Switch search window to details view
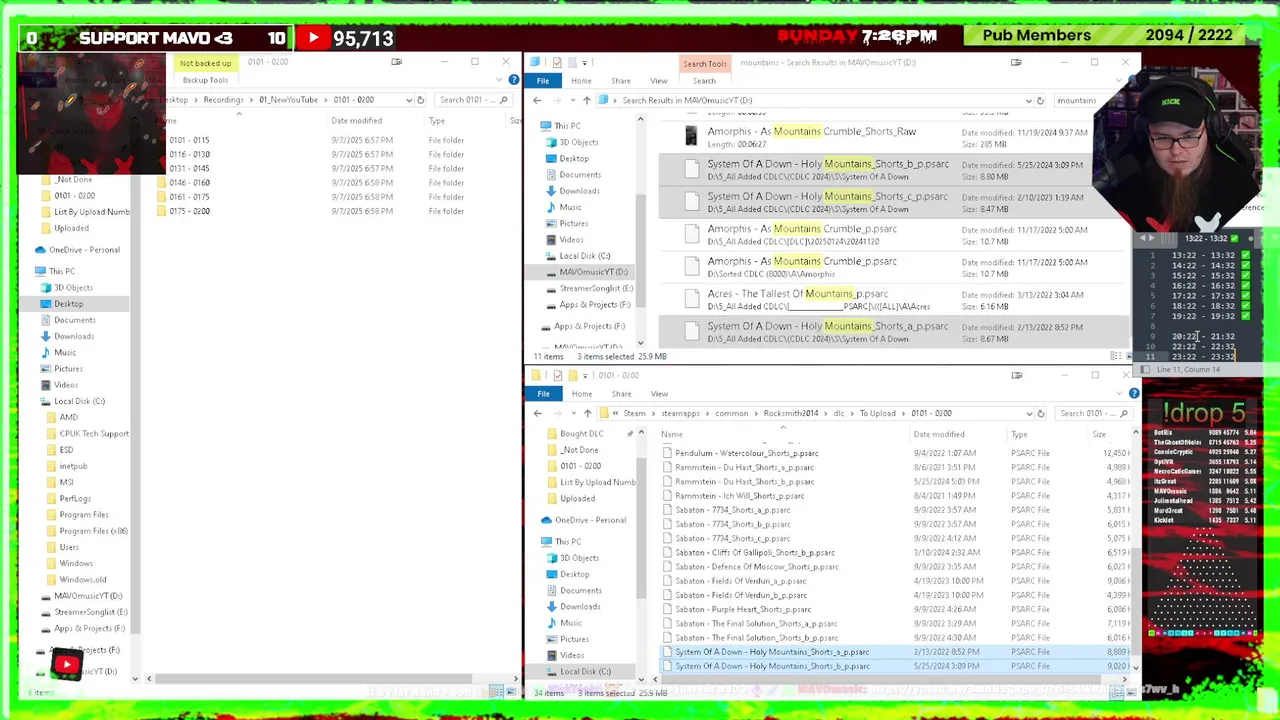Viewport: 1280px width, 720px height. (1116, 356)
